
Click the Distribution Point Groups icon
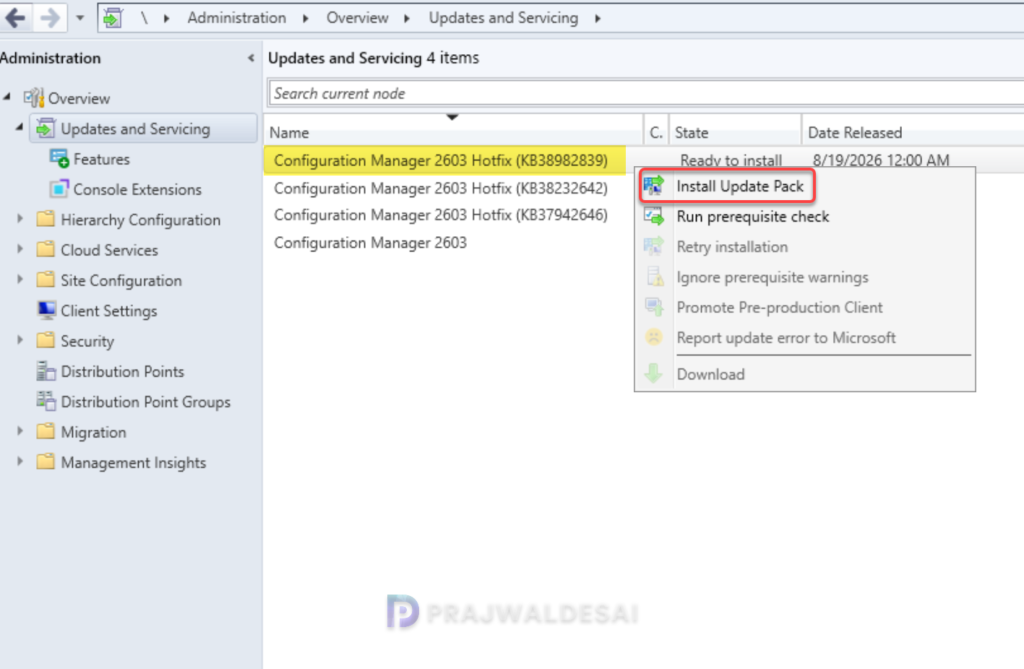coord(46,400)
